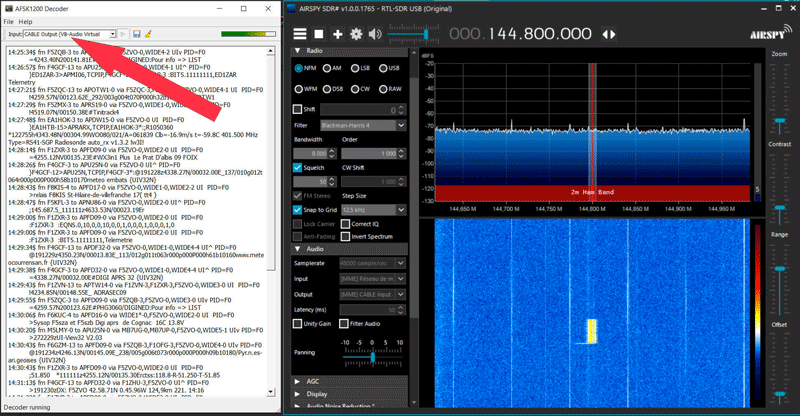Click the decoder log scrollbar up arrow
This screenshot has width=800, height=416.
[x=271, y=51]
